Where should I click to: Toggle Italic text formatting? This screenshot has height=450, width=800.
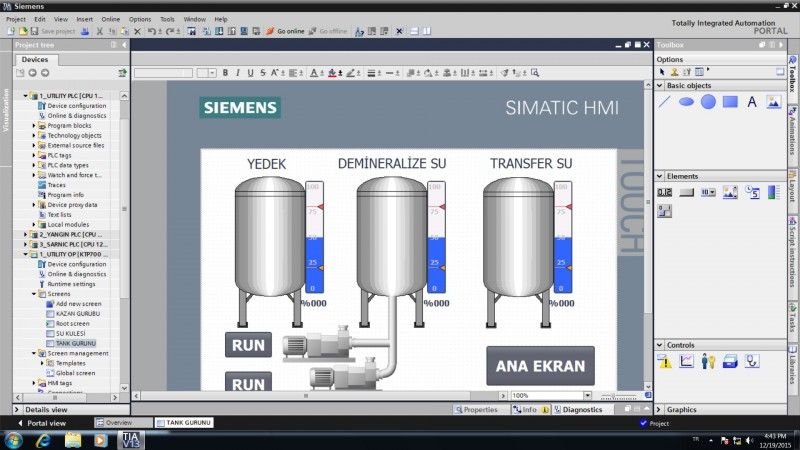click(238, 73)
